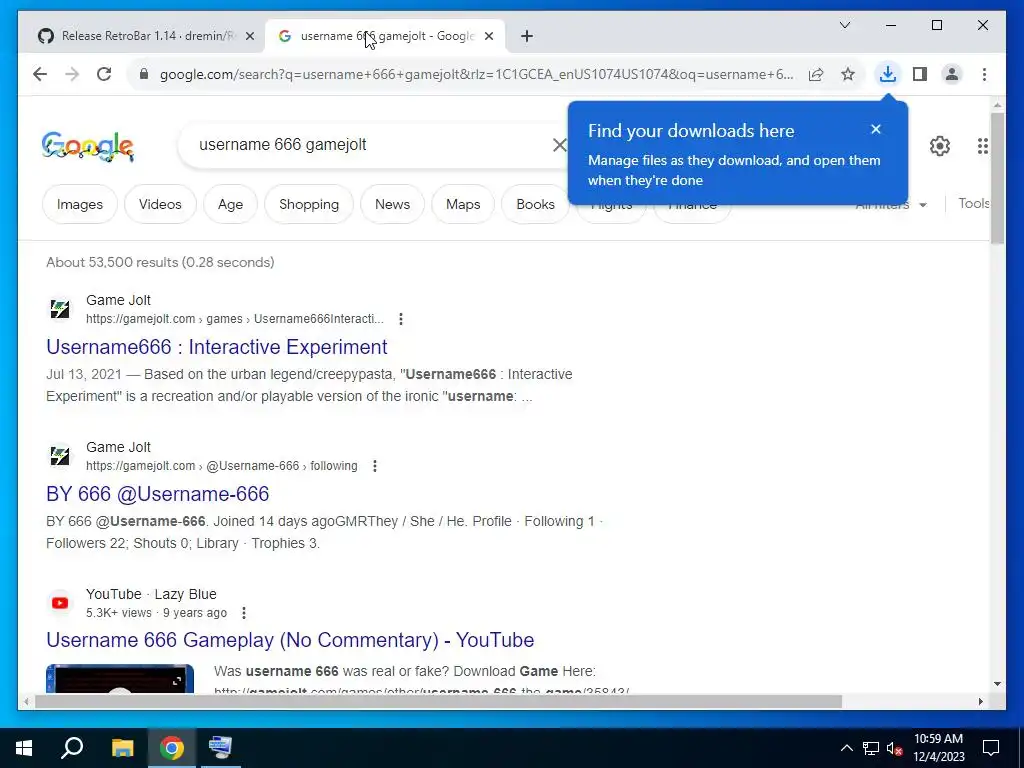The height and width of the screenshot is (768, 1024).
Task: Click the browser forward arrow
Action: pos(72,74)
